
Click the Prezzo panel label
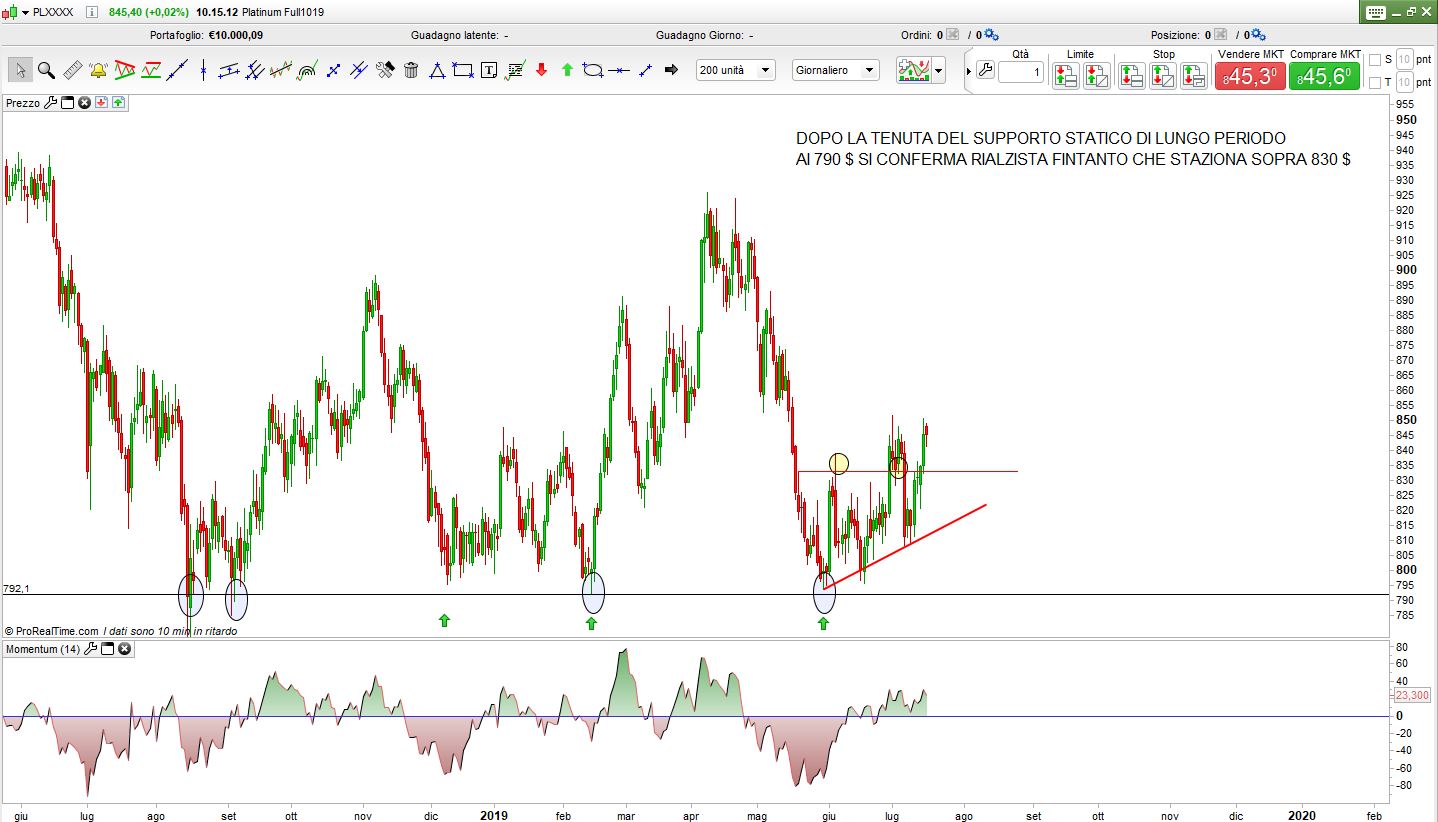pos(23,102)
